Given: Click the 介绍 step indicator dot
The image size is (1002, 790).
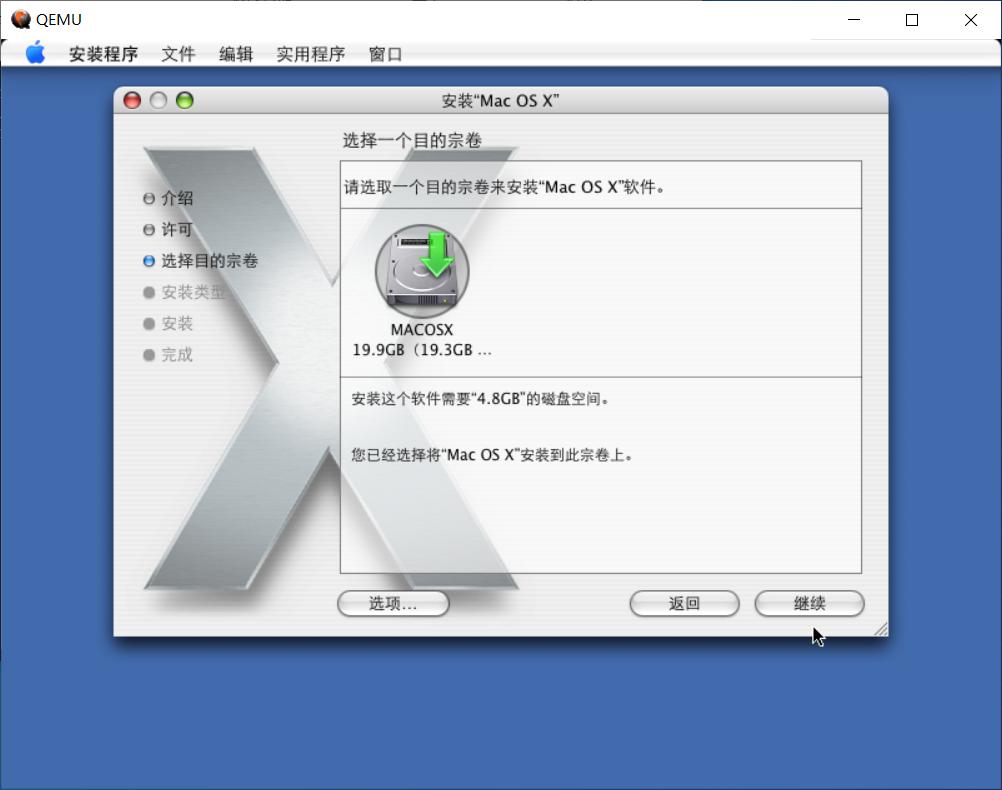Looking at the screenshot, I should [x=148, y=198].
